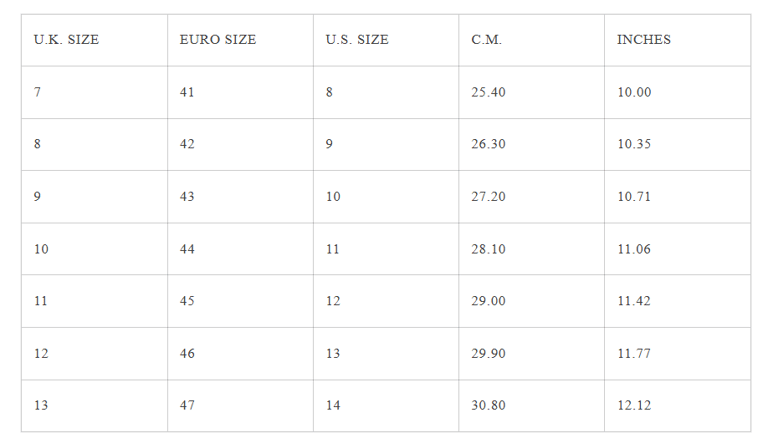This screenshot has height=436, width=768.
Task: Click the EURO SIZE column header
Action: tap(217, 40)
